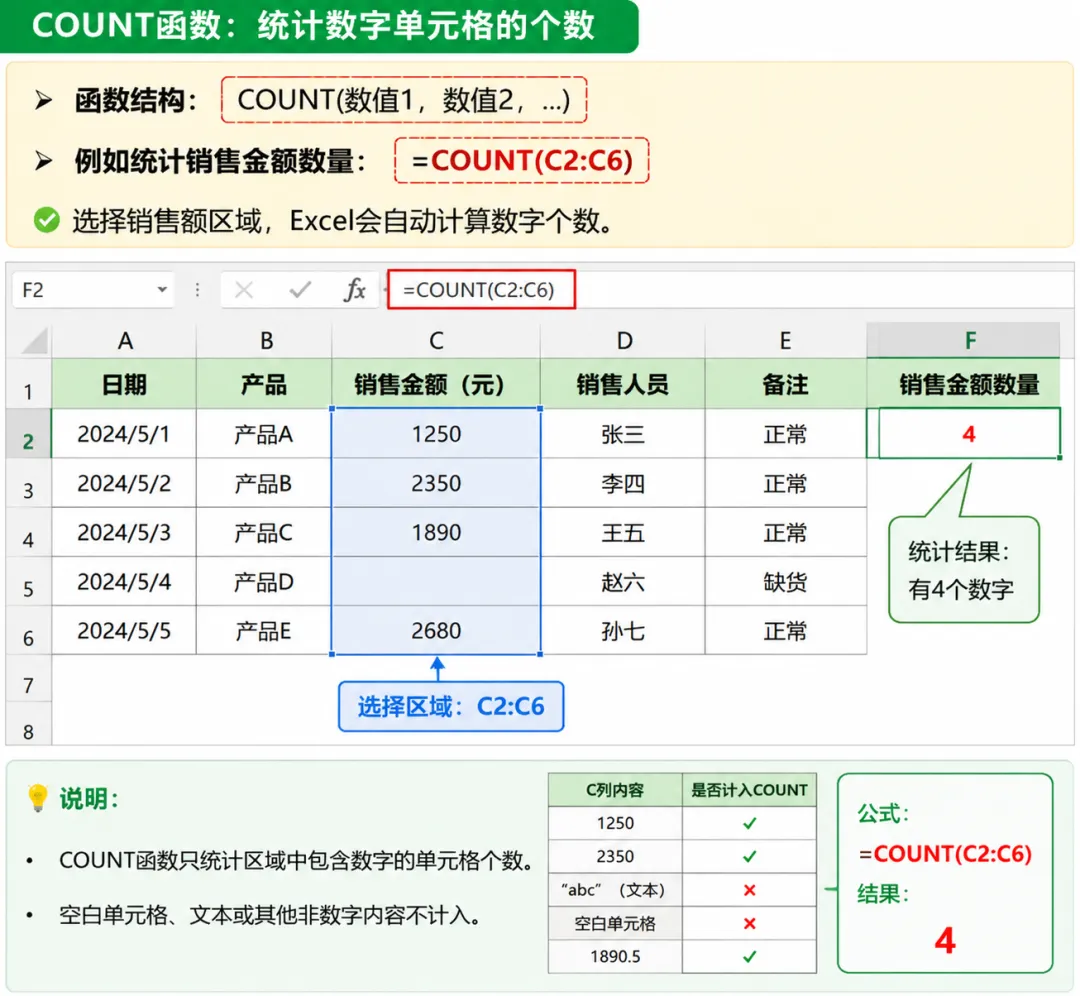The image size is (1080, 996).
Task: Click header cell 销售人员
Action: [x=623, y=384]
